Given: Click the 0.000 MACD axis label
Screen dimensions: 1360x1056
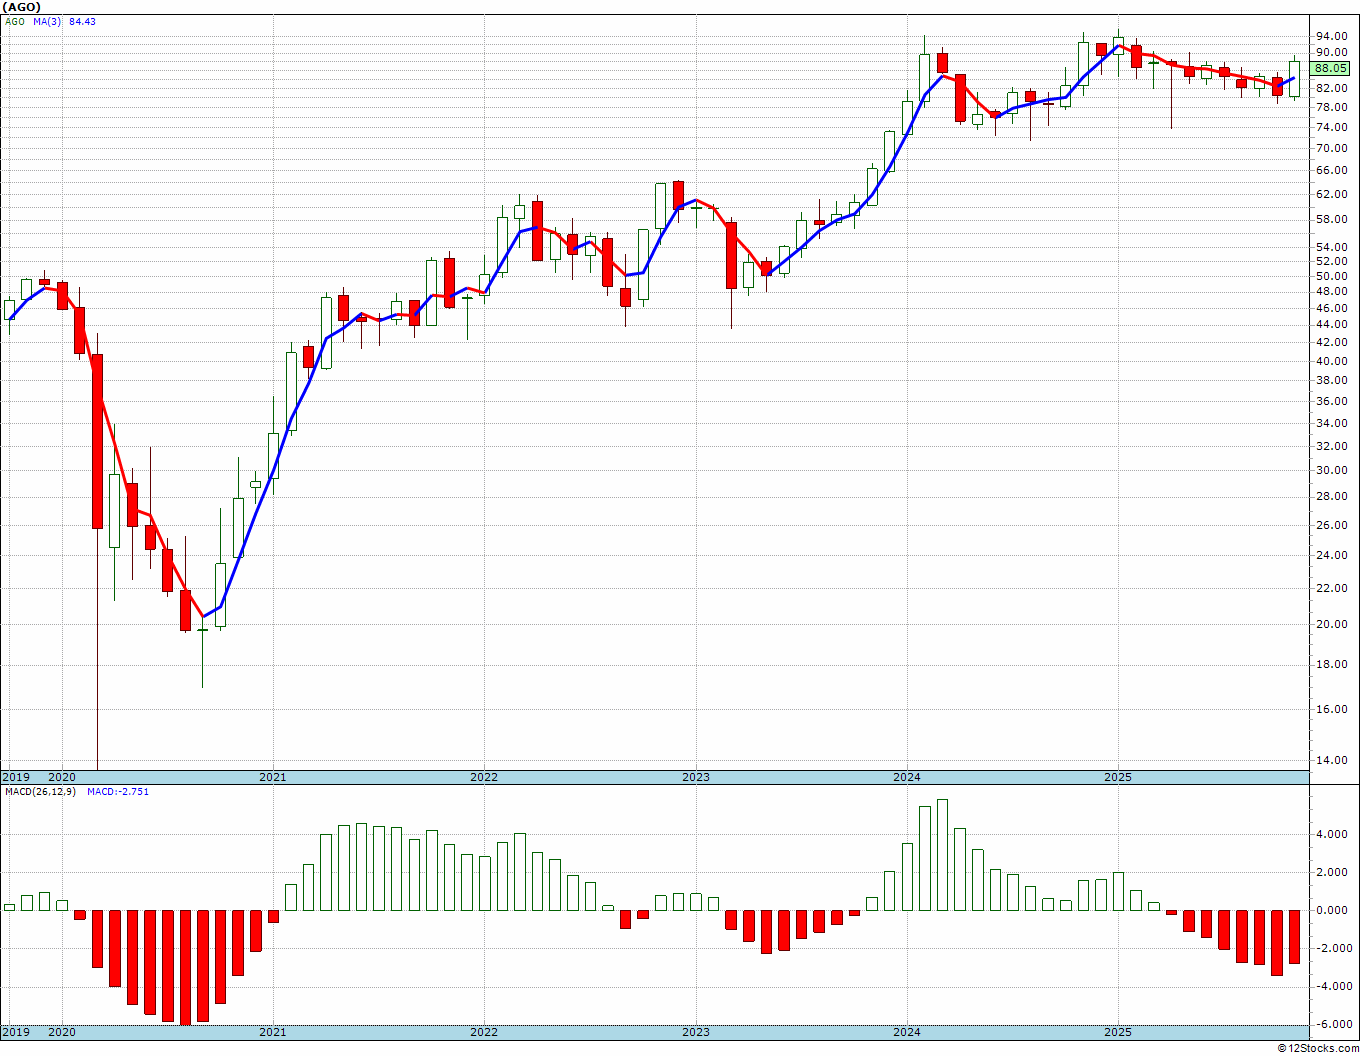Looking at the screenshot, I should (1331, 910).
